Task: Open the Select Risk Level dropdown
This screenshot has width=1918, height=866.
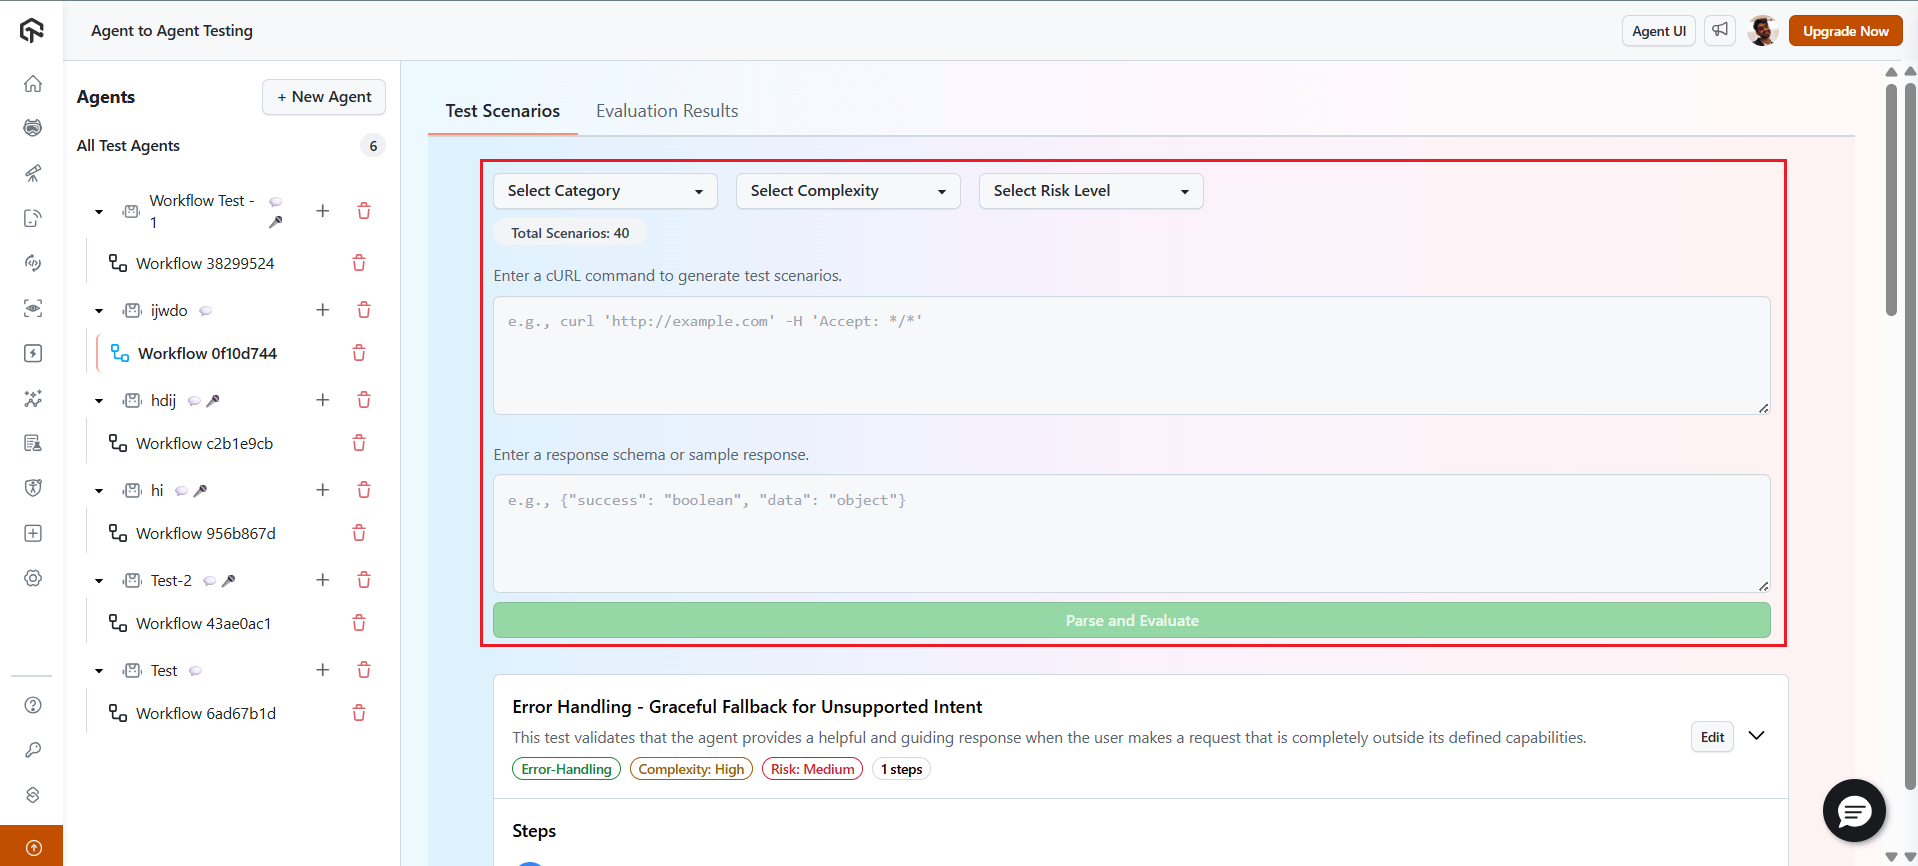Action: pos(1090,191)
